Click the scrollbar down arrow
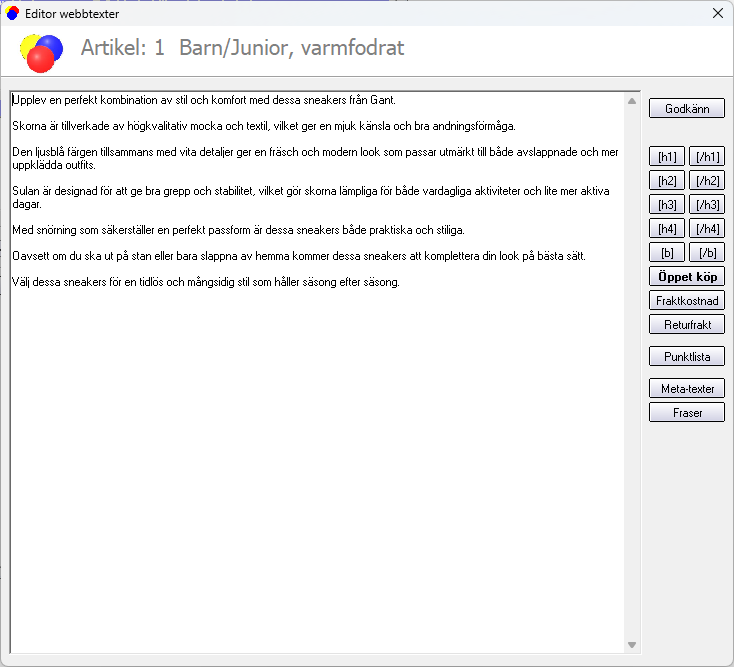This screenshot has width=734, height=667. 632,645
